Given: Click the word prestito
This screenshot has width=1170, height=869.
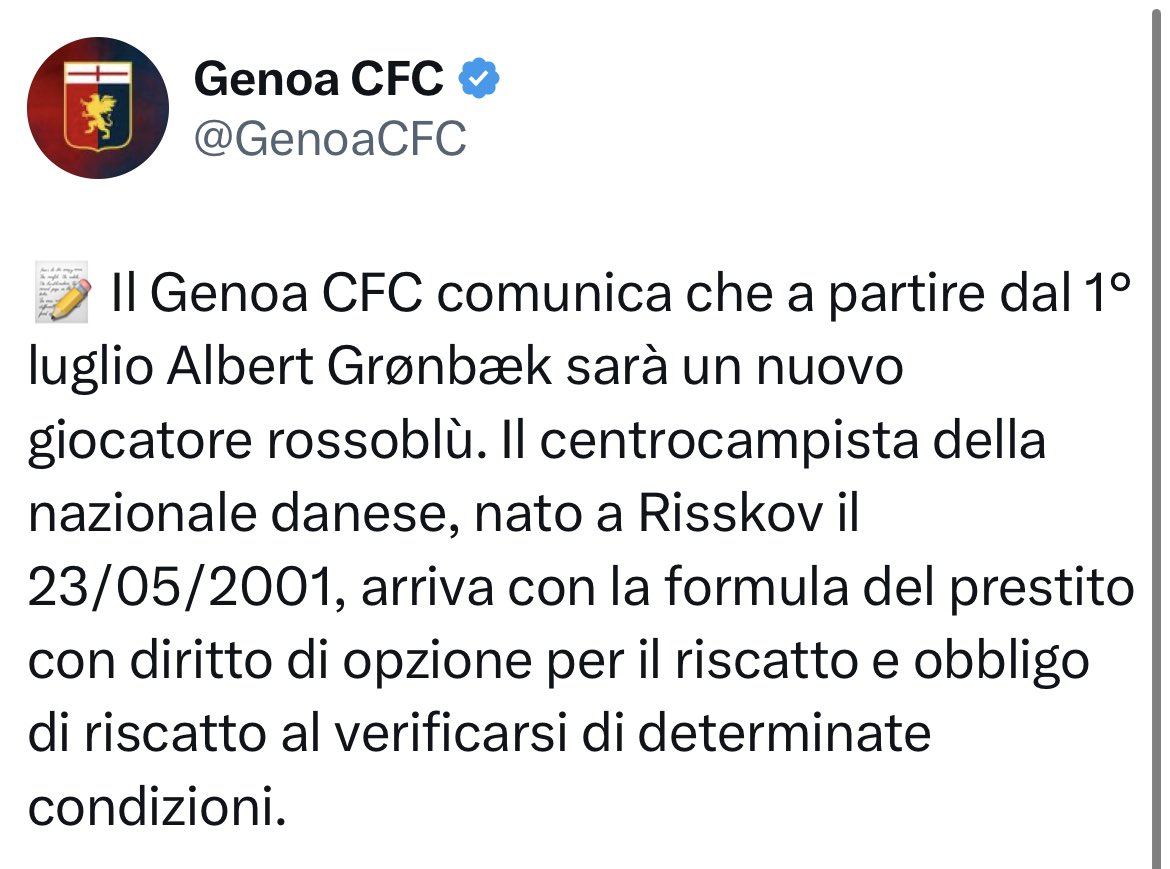Looking at the screenshot, I should point(1042,589).
